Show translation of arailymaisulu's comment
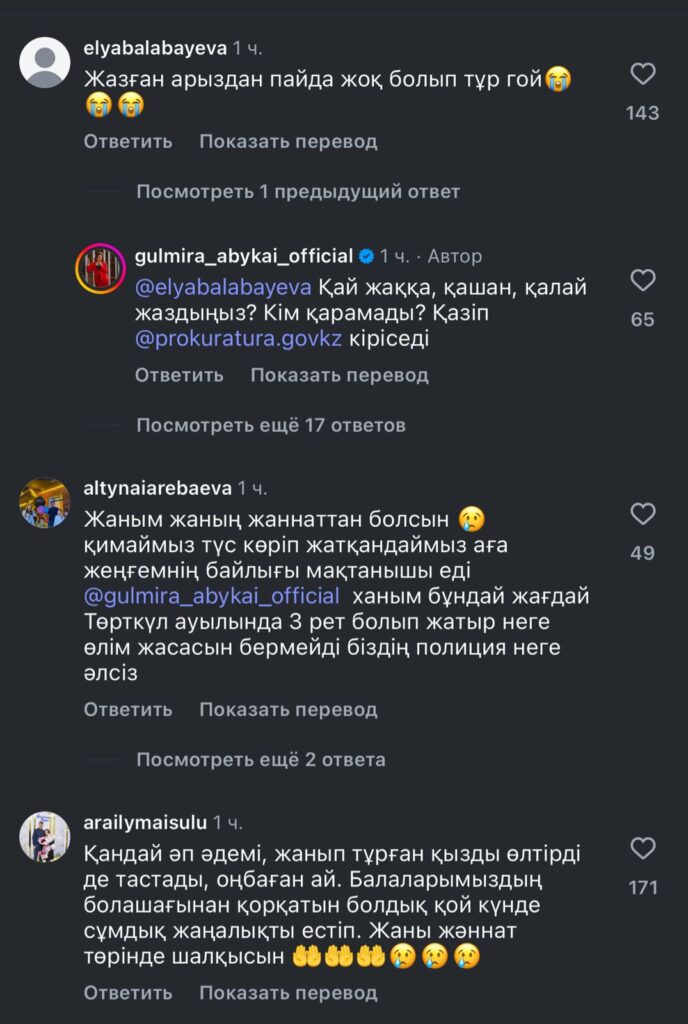Image resolution: width=688 pixels, height=1024 pixels. tap(288, 993)
